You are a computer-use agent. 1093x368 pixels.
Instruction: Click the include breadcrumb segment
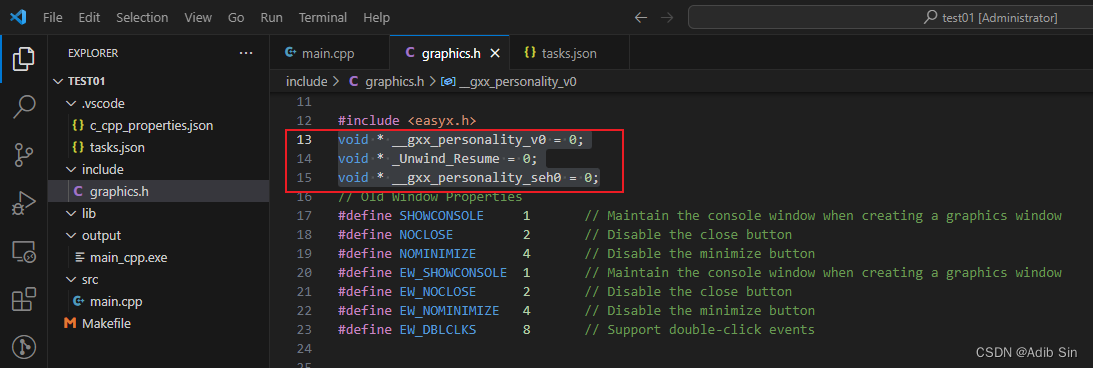(x=306, y=82)
